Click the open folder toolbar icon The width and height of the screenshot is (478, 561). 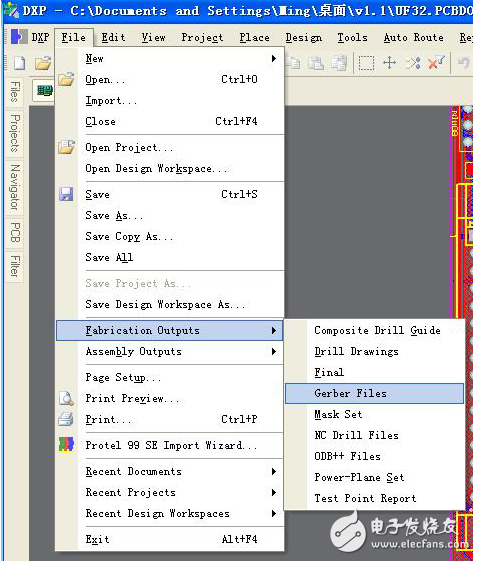point(43,64)
